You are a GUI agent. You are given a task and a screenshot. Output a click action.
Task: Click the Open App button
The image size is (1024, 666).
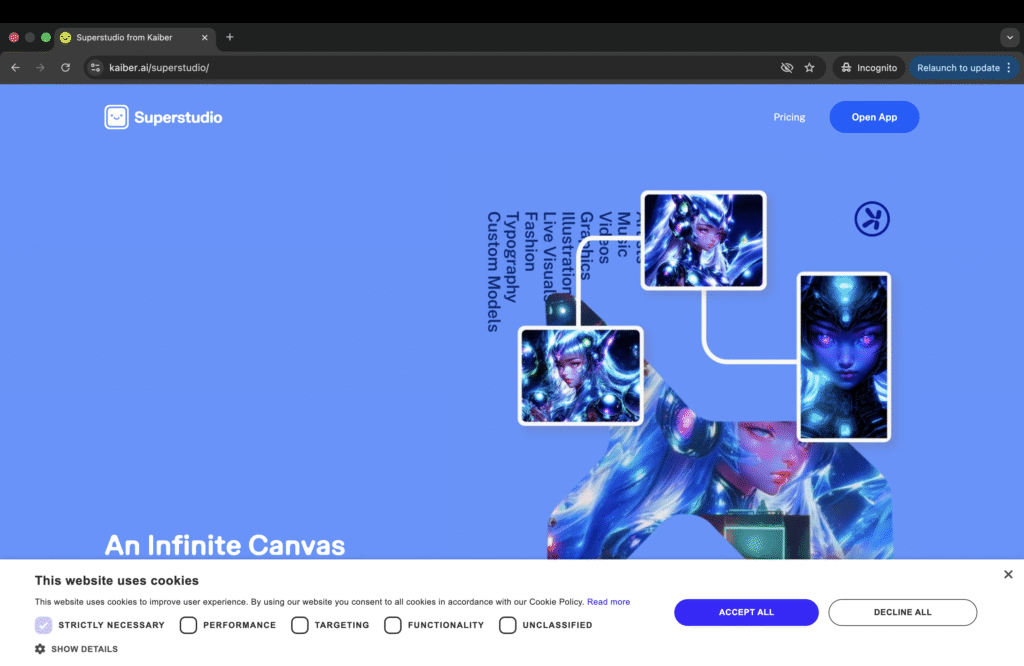pyautogui.click(x=874, y=117)
